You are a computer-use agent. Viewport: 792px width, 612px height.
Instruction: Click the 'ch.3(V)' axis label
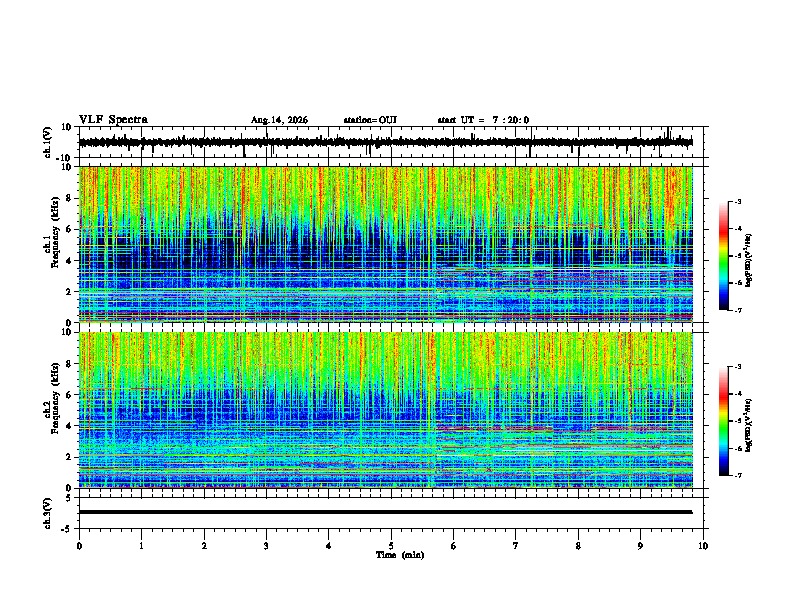point(47,513)
